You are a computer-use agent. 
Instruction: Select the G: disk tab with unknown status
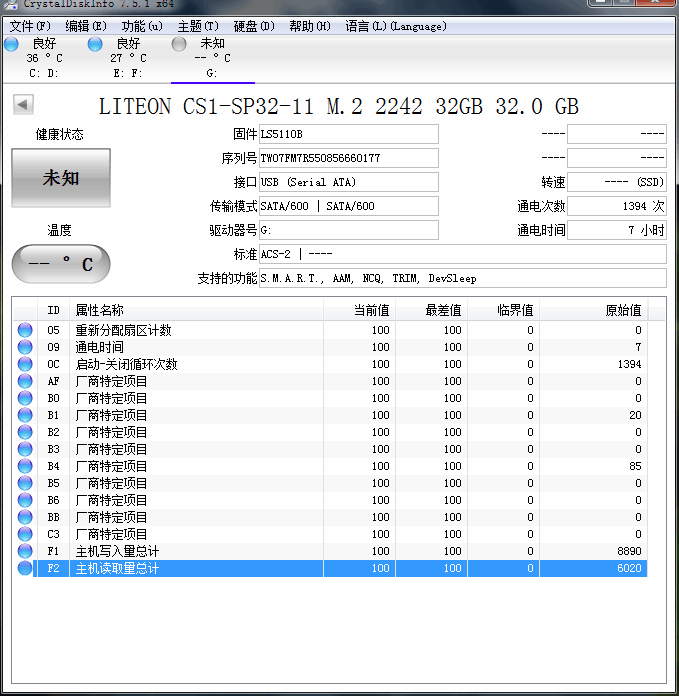click(213, 58)
